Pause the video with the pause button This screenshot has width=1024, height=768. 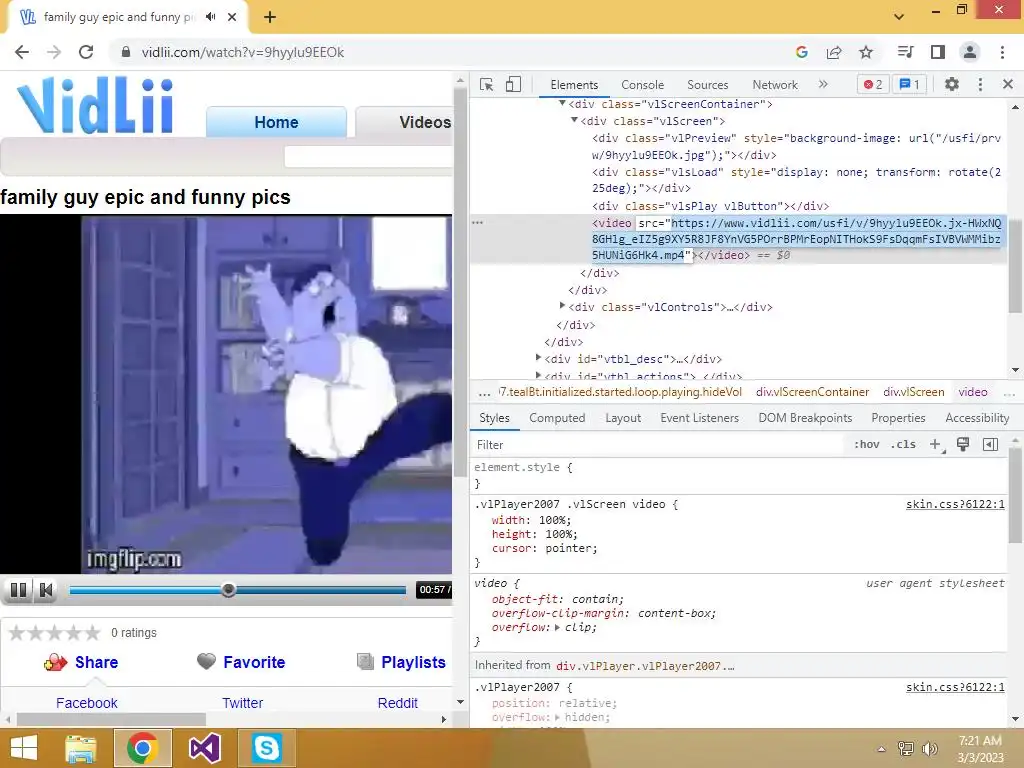[19, 590]
